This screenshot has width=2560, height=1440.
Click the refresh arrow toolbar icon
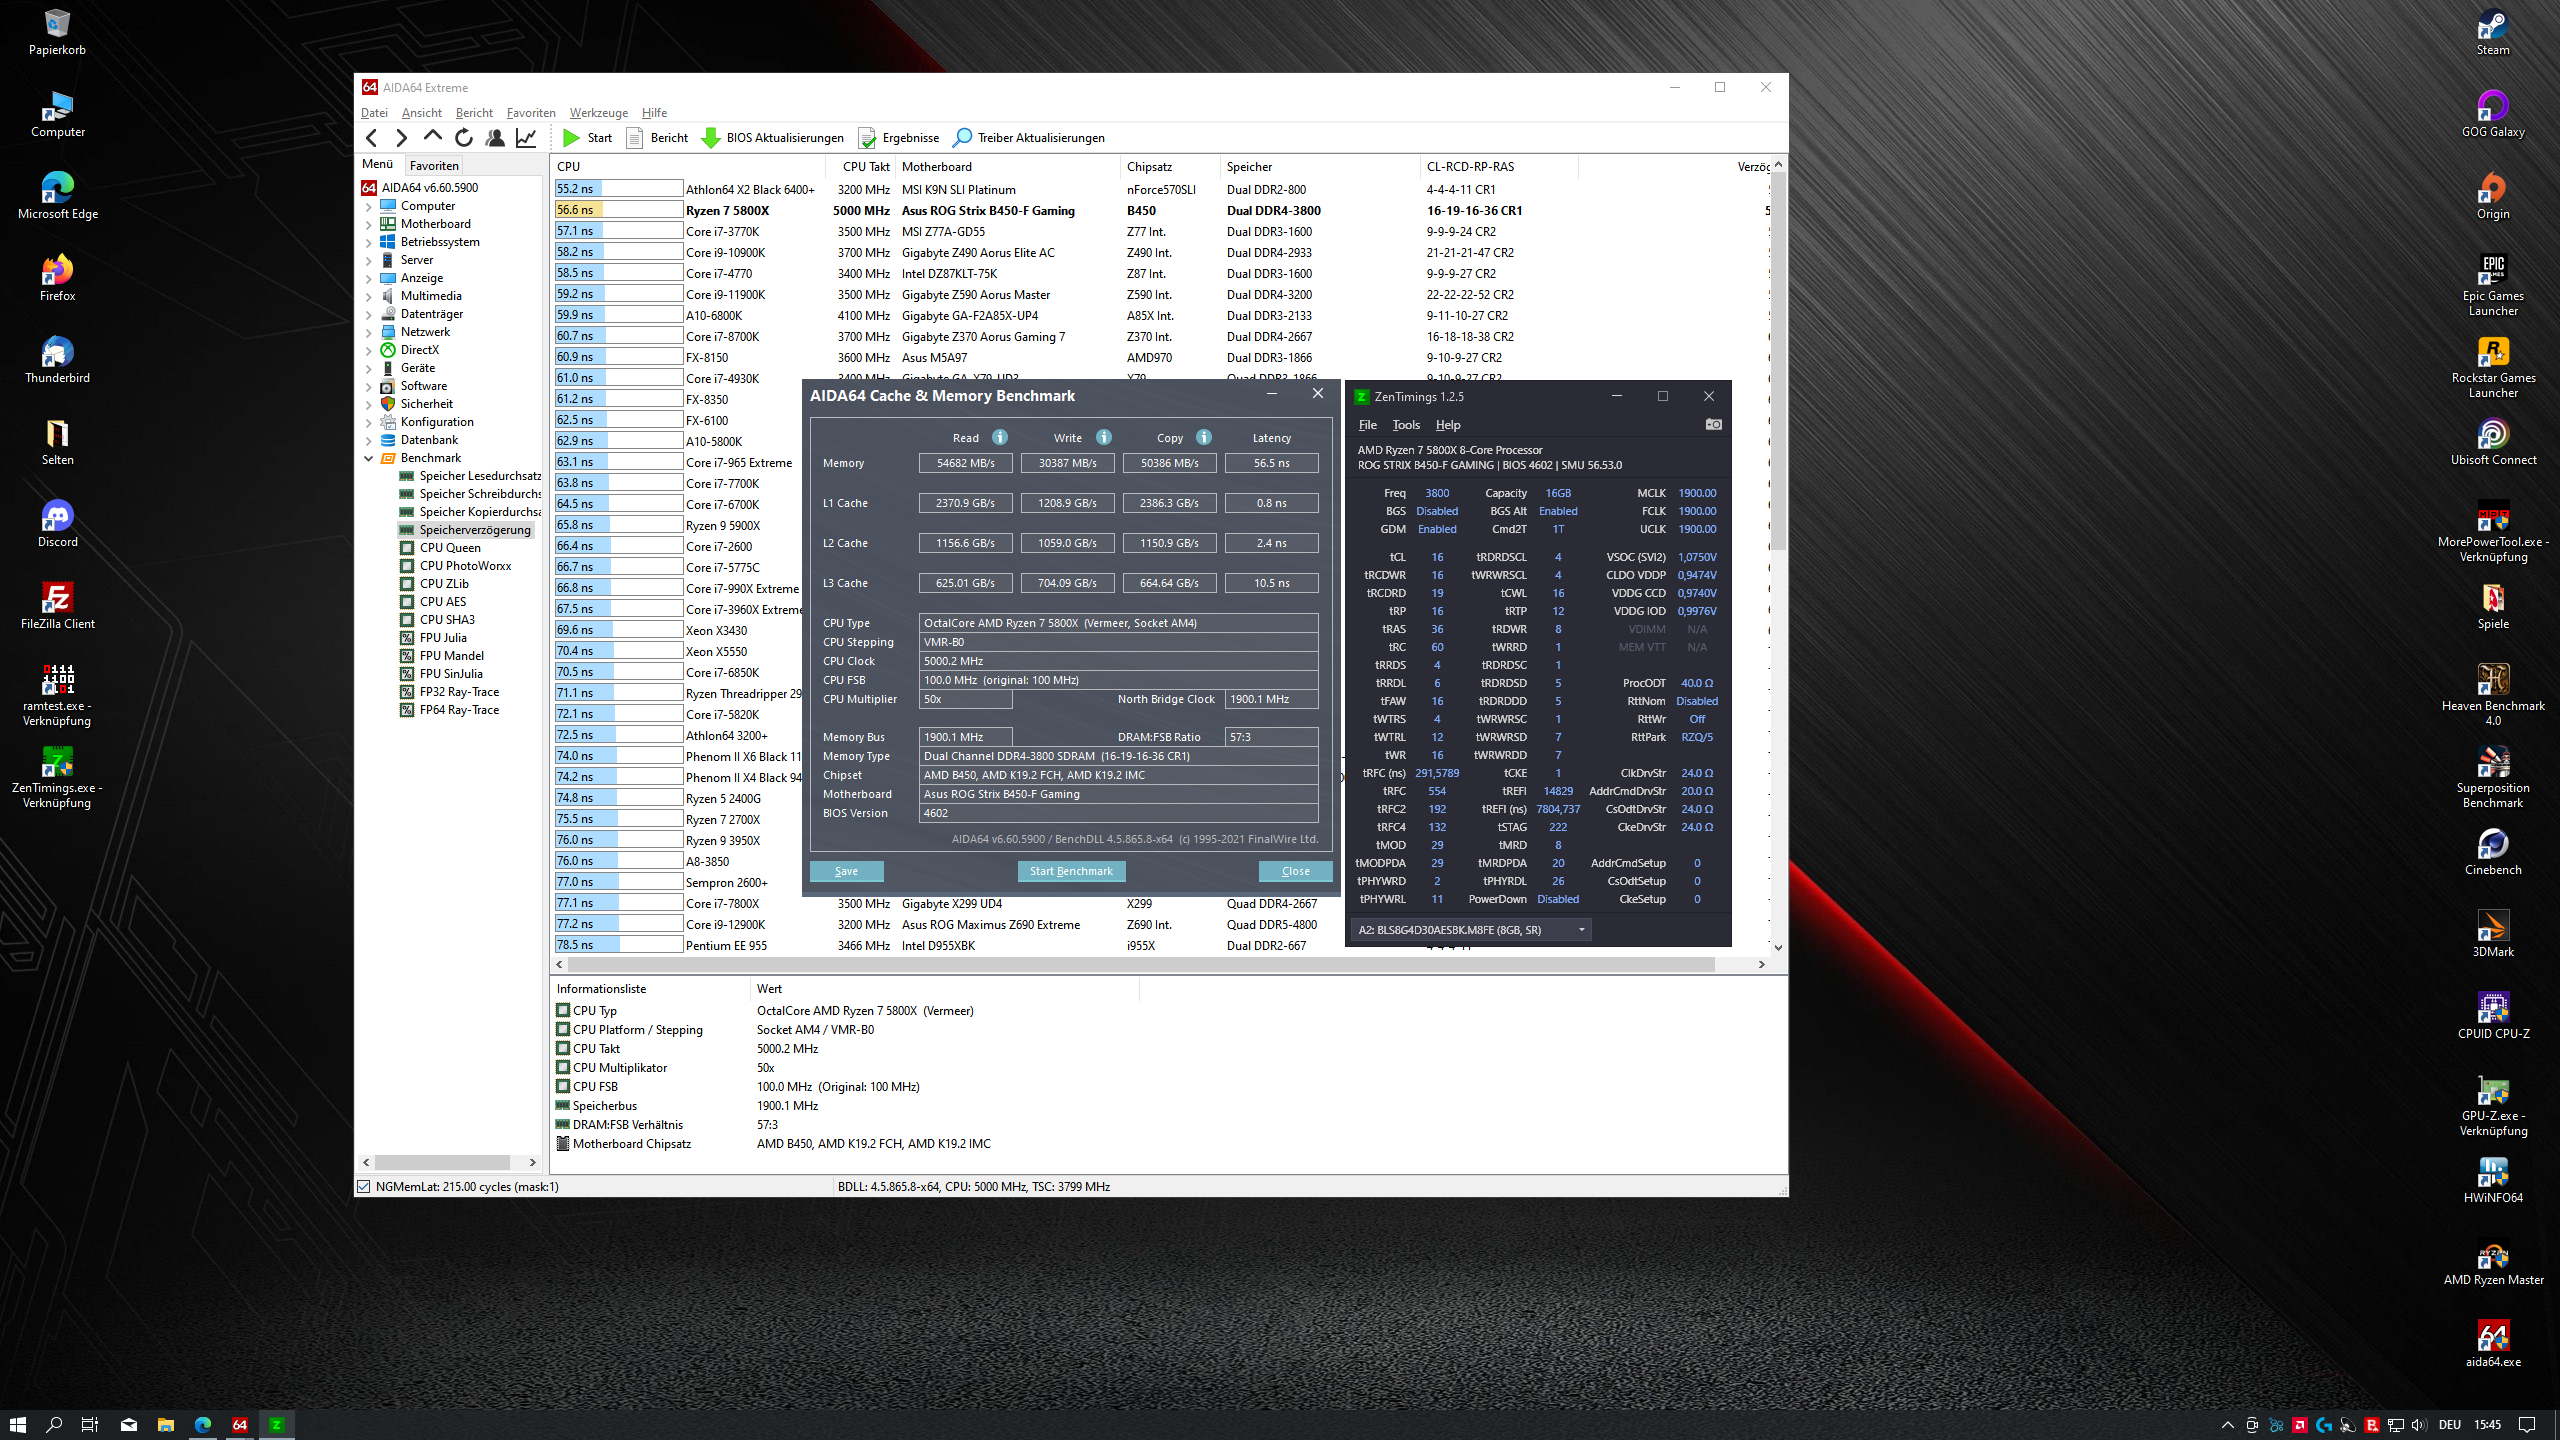click(464, 138)
